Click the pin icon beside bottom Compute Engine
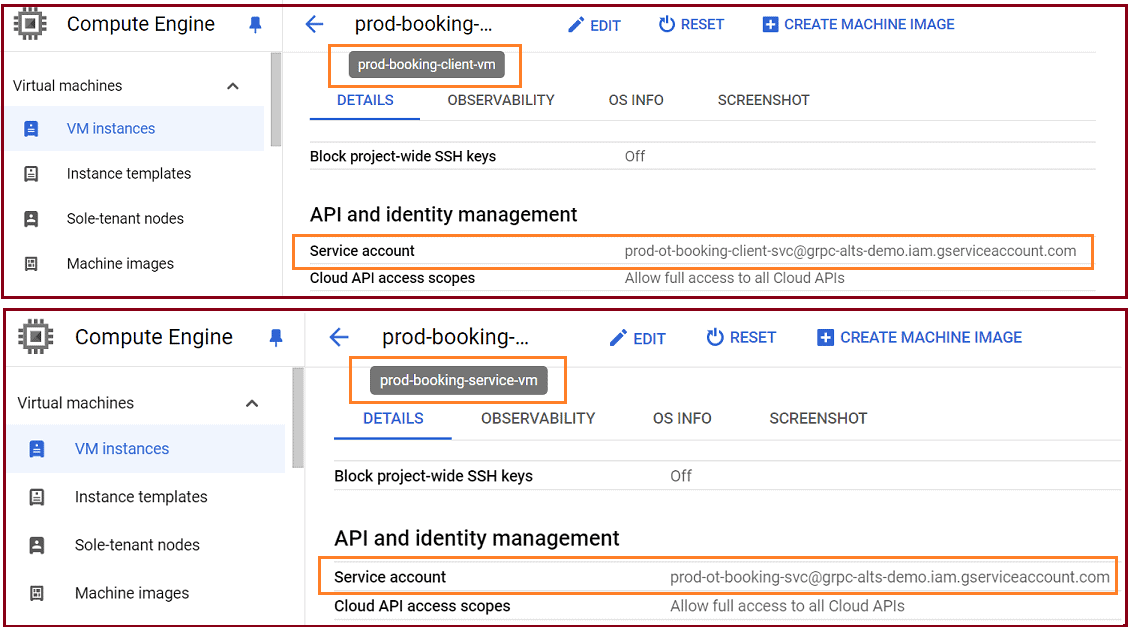Viewport: 1130px width, 627px height. coord(276,337)
